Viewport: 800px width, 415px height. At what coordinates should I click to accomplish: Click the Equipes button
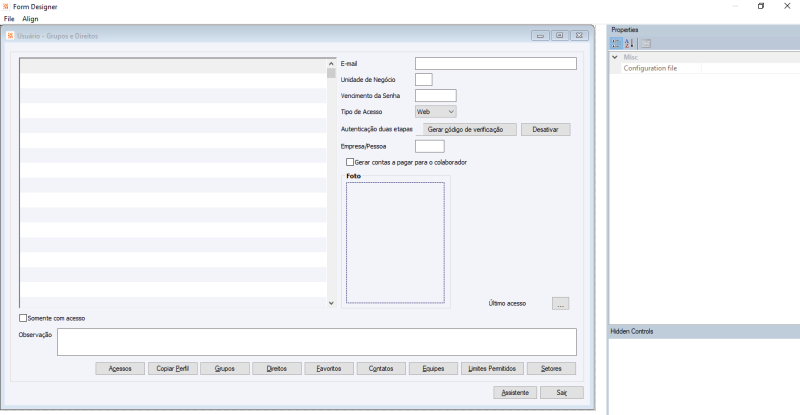click(x=433, y=369)
